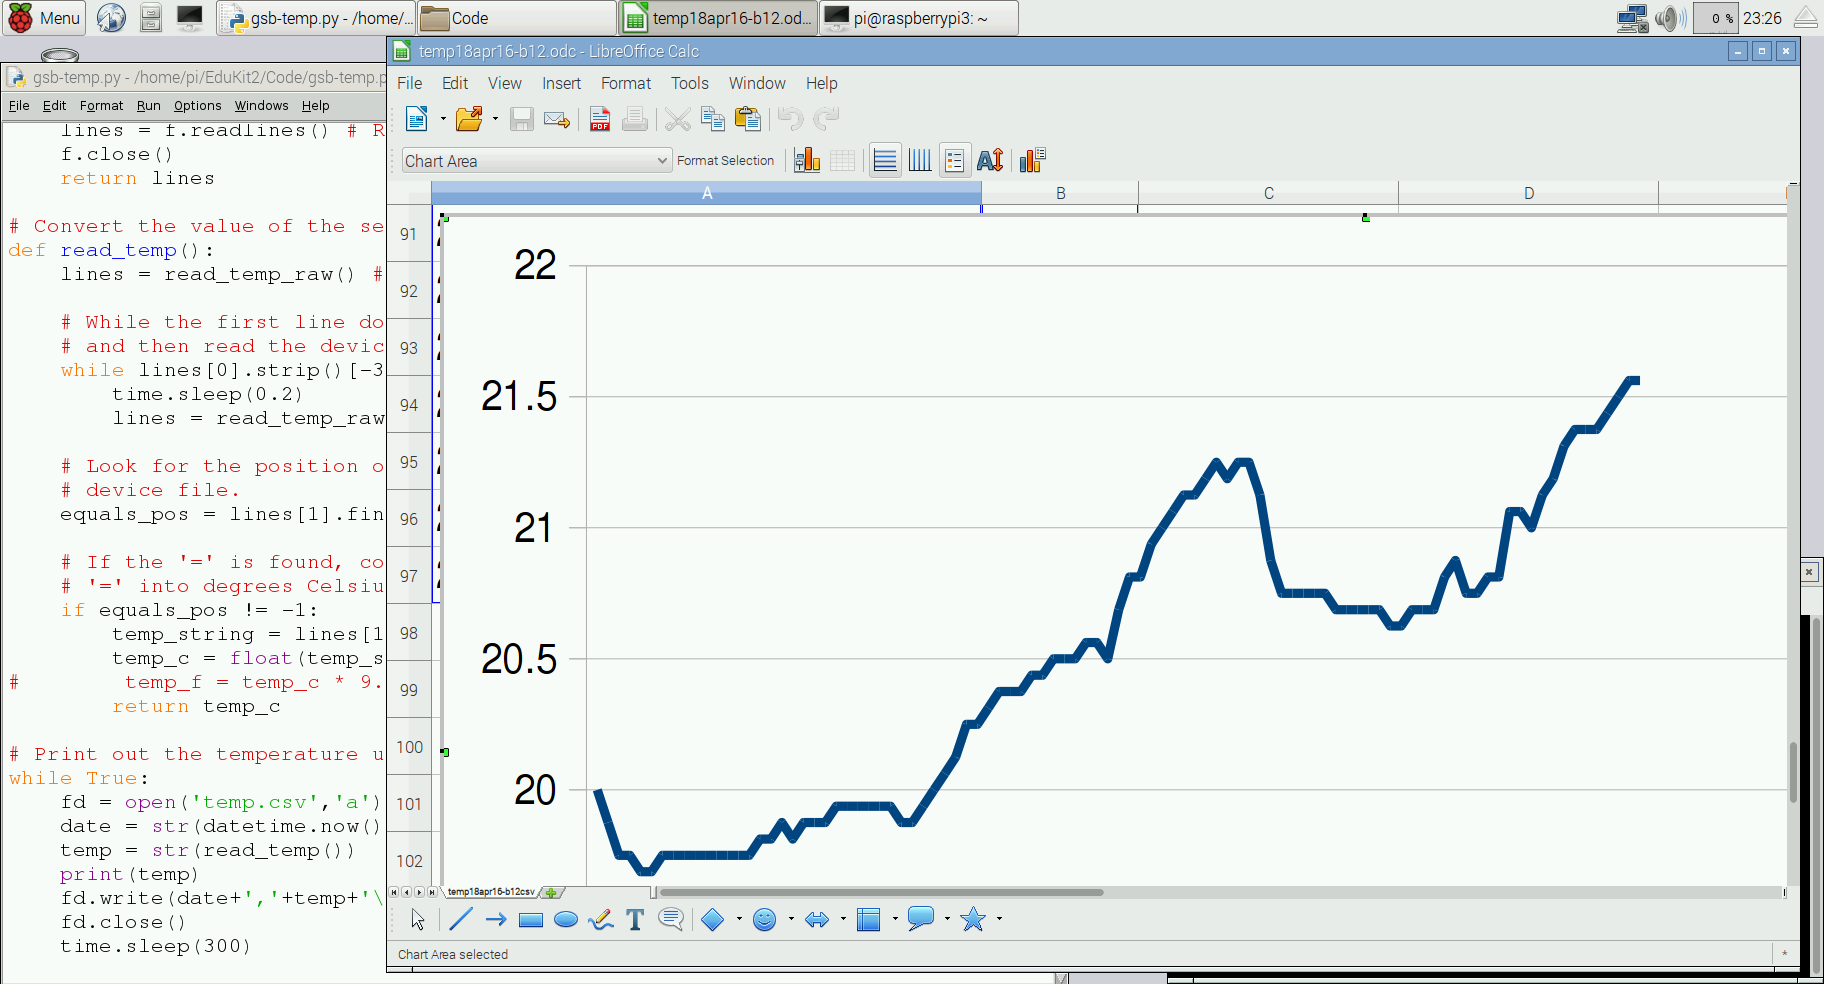Click the horizontal scrollbar below the chart
The image size is (1824, 984).
(x=880, y=892)
